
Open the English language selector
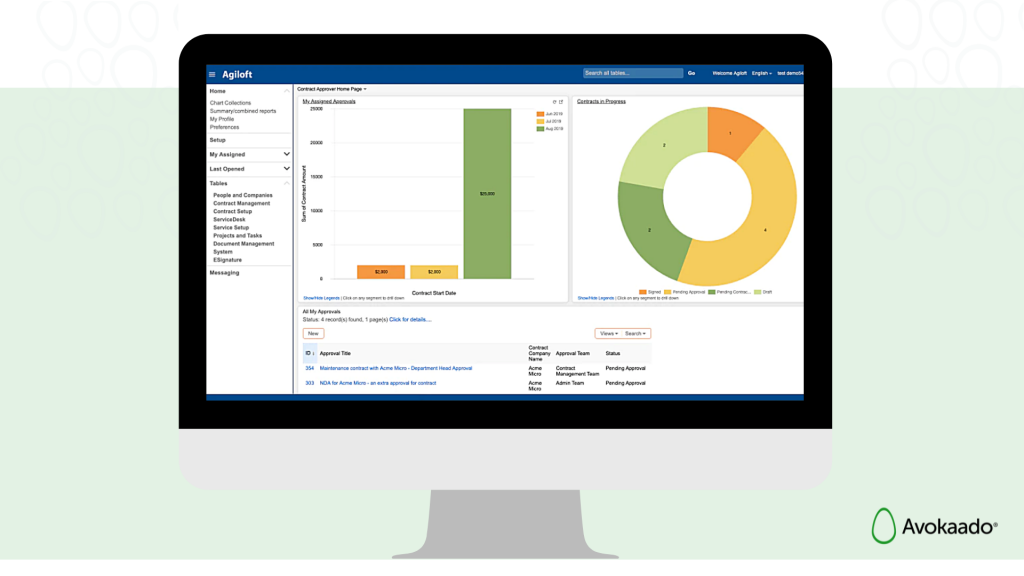click(761, 72)
